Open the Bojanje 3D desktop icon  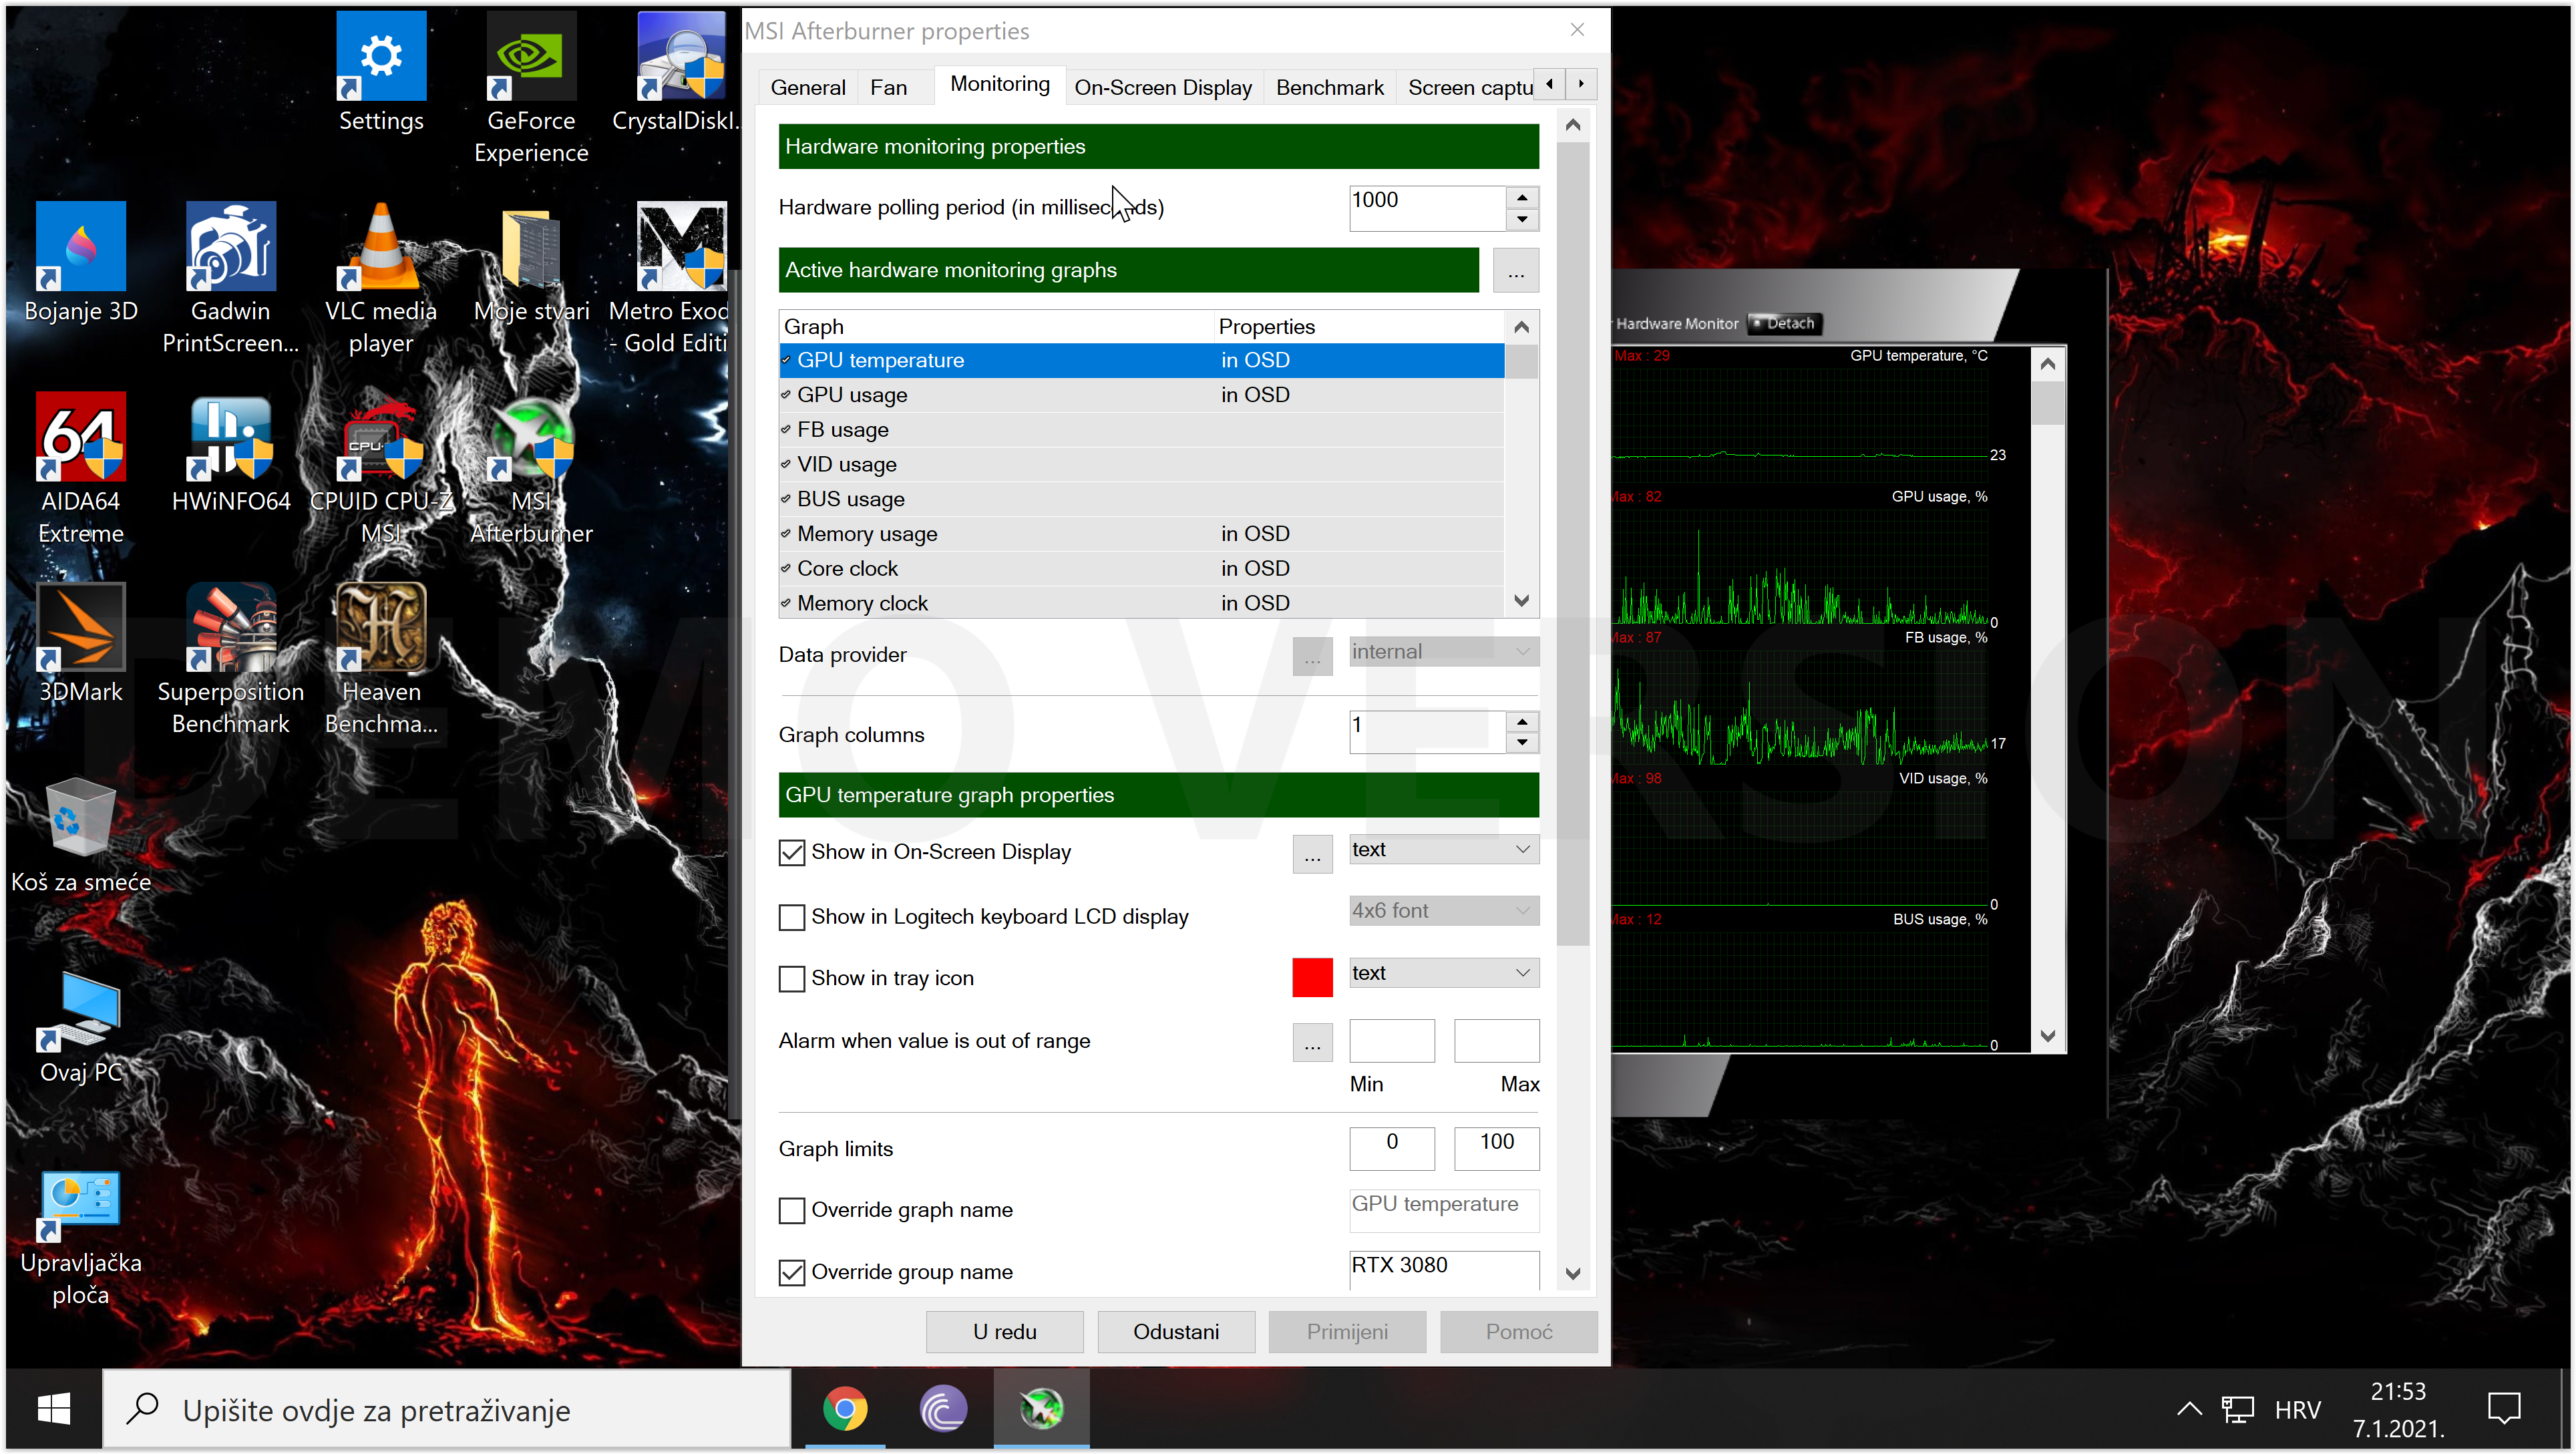pos(81,262)
